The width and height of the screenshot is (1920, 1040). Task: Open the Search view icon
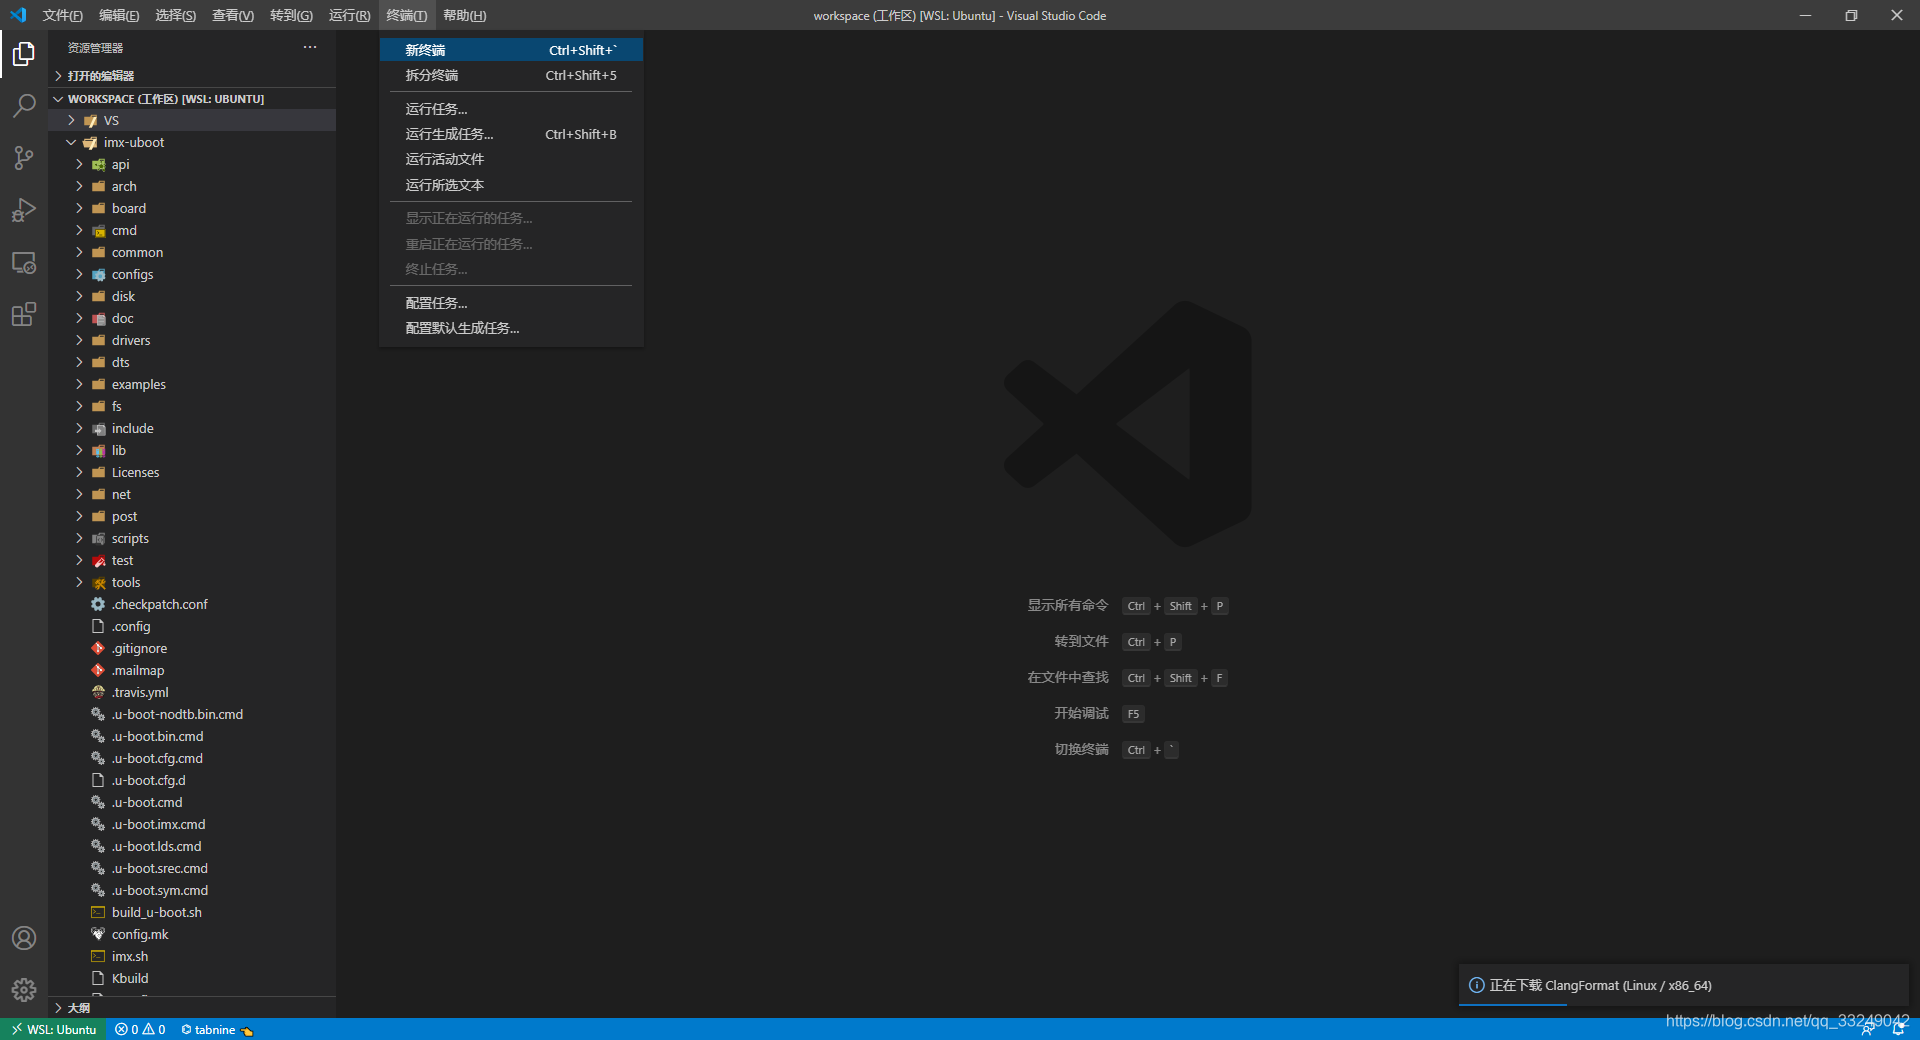point(24,106)
